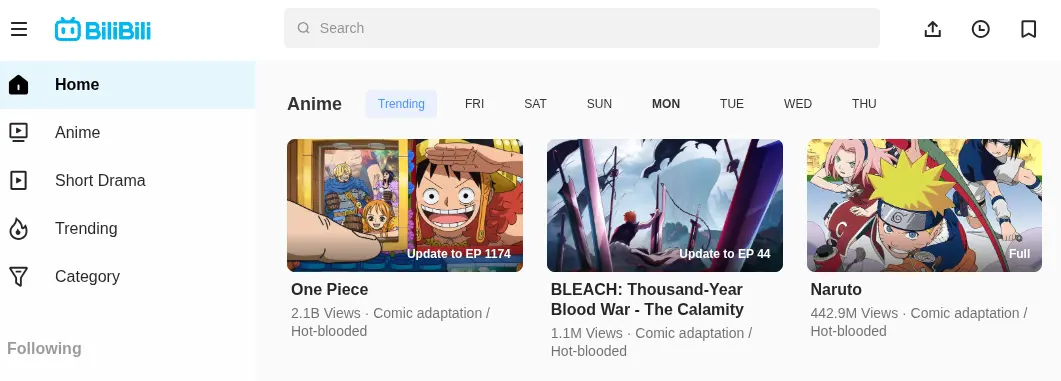1061x381 pixels.
Task: Select the THU schedule tab
Action: click(x=864, y=104)
